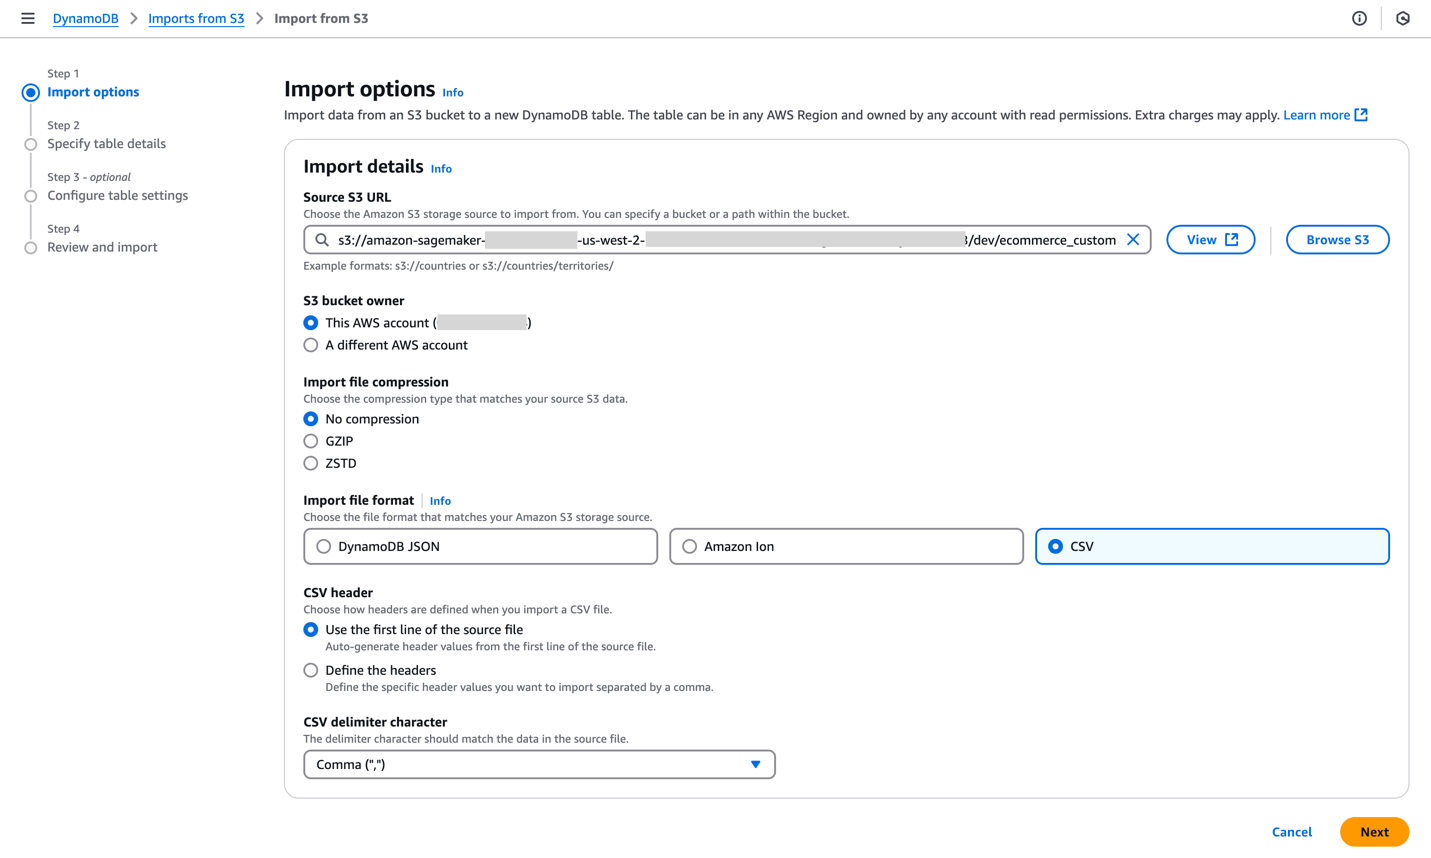This screenshot has height=858, width=1431.
Task: Click the external link icon beside Learn more
Action: 1361,115
